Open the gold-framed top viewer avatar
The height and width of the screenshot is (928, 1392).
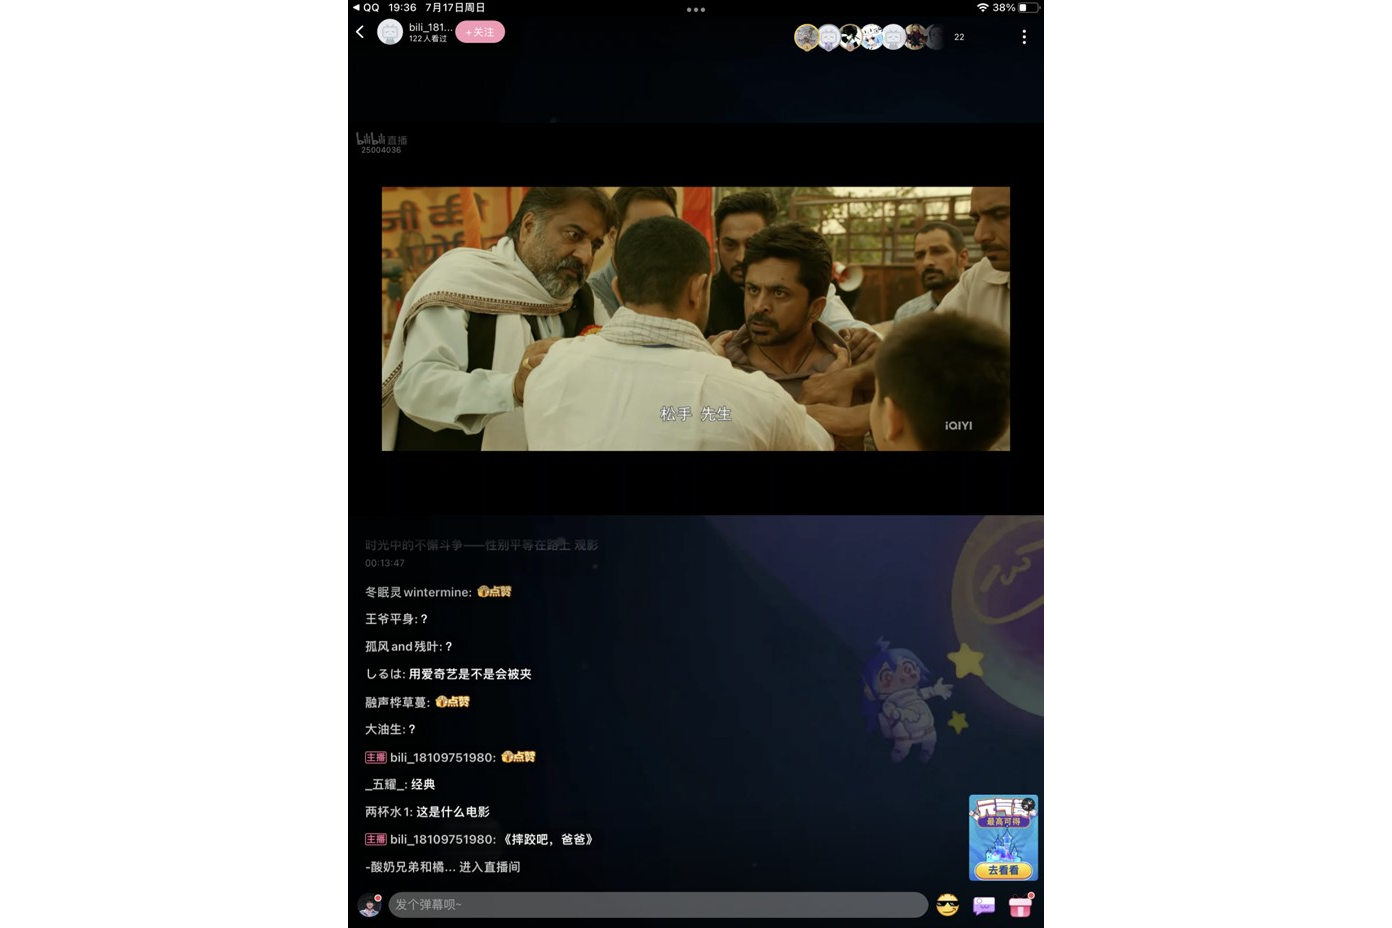806,37
